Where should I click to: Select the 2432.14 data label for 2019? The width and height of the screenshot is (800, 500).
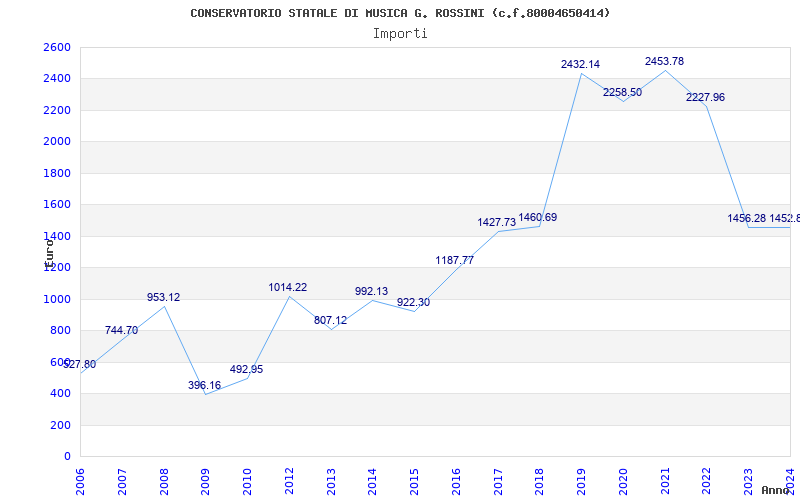(580, 64)
